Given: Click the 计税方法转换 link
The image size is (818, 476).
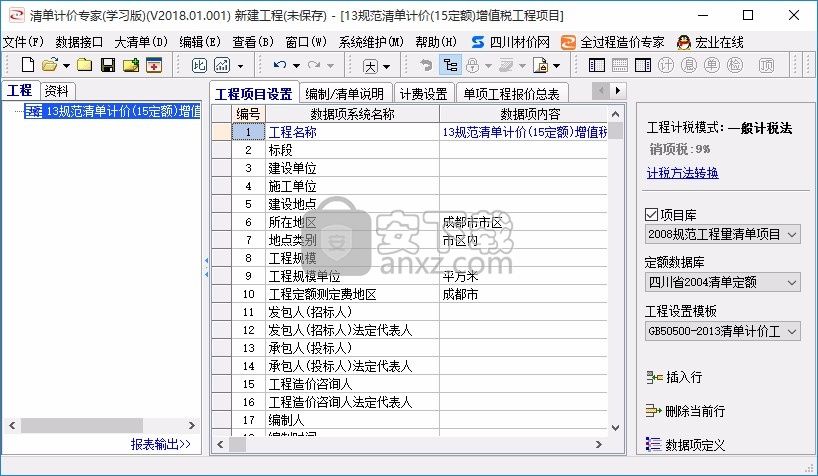Looking at the screenshot, I should coord(682,173).
